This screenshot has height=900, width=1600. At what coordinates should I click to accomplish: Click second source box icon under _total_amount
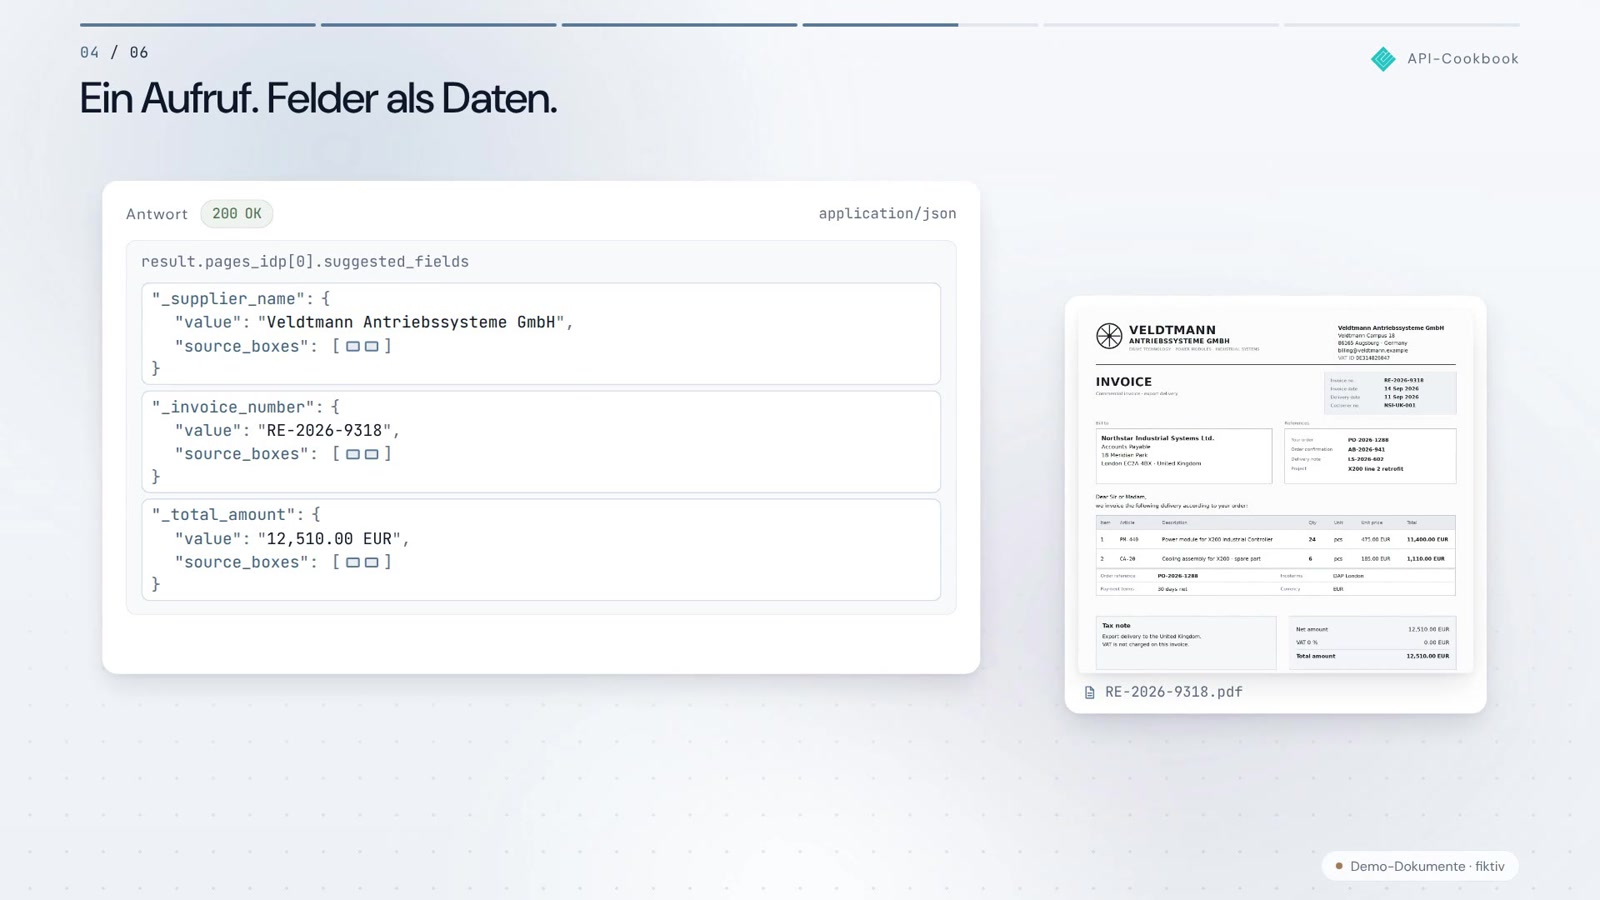click(x=372, y=562)
